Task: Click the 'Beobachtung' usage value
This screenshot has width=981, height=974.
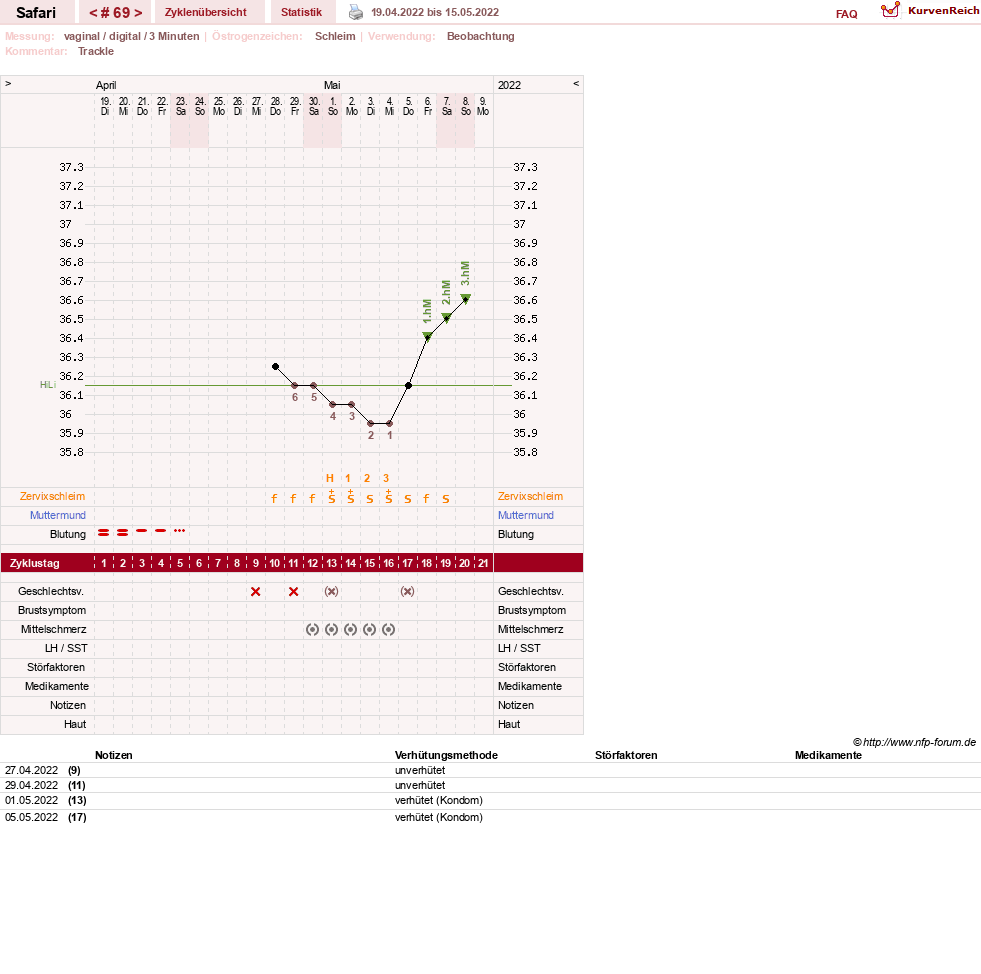Action: click(480, 36)
